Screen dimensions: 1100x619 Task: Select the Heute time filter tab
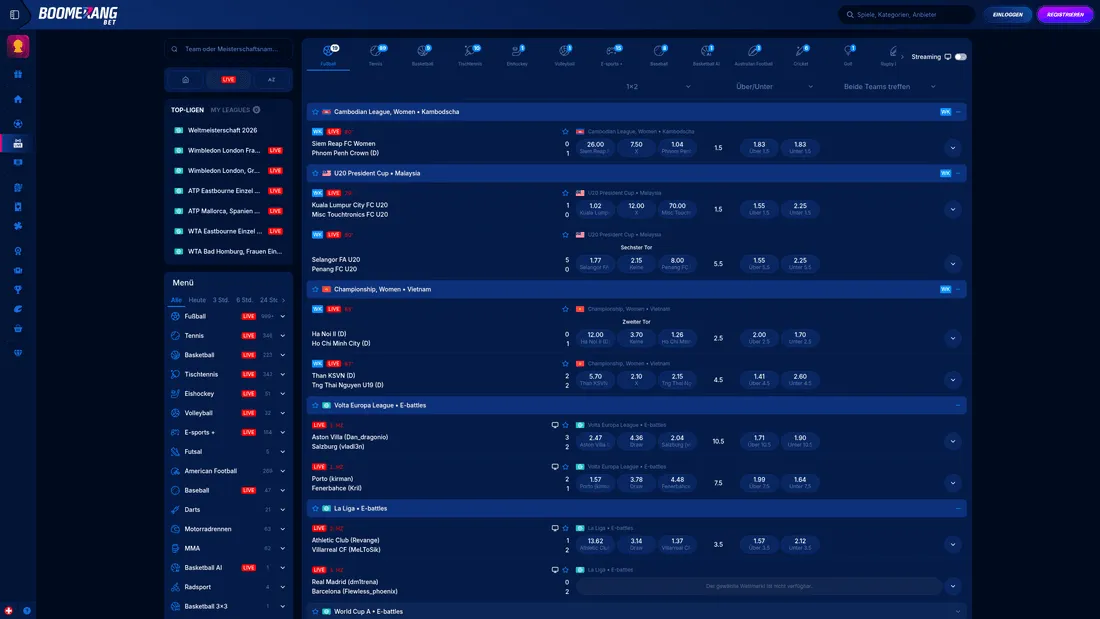point(197,300)
